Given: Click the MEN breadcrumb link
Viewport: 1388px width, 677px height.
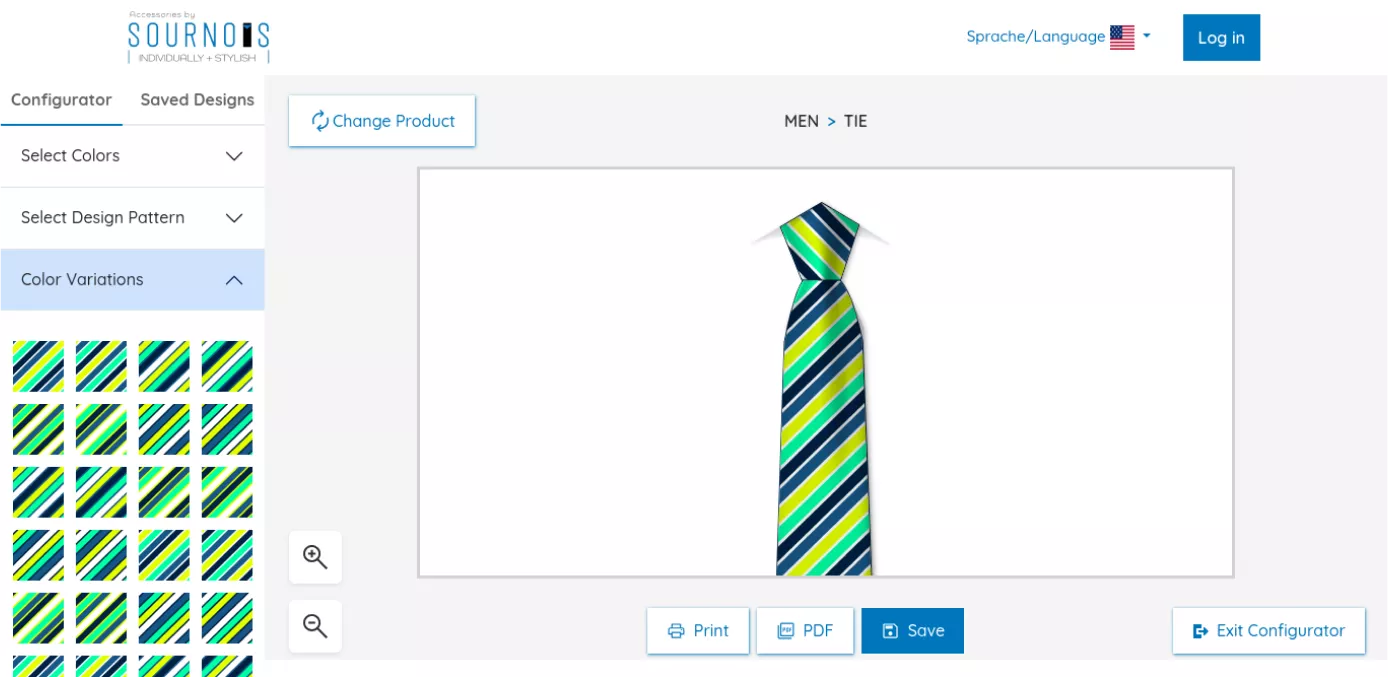Looking at the screenshot, I should (x=801, y=121).
